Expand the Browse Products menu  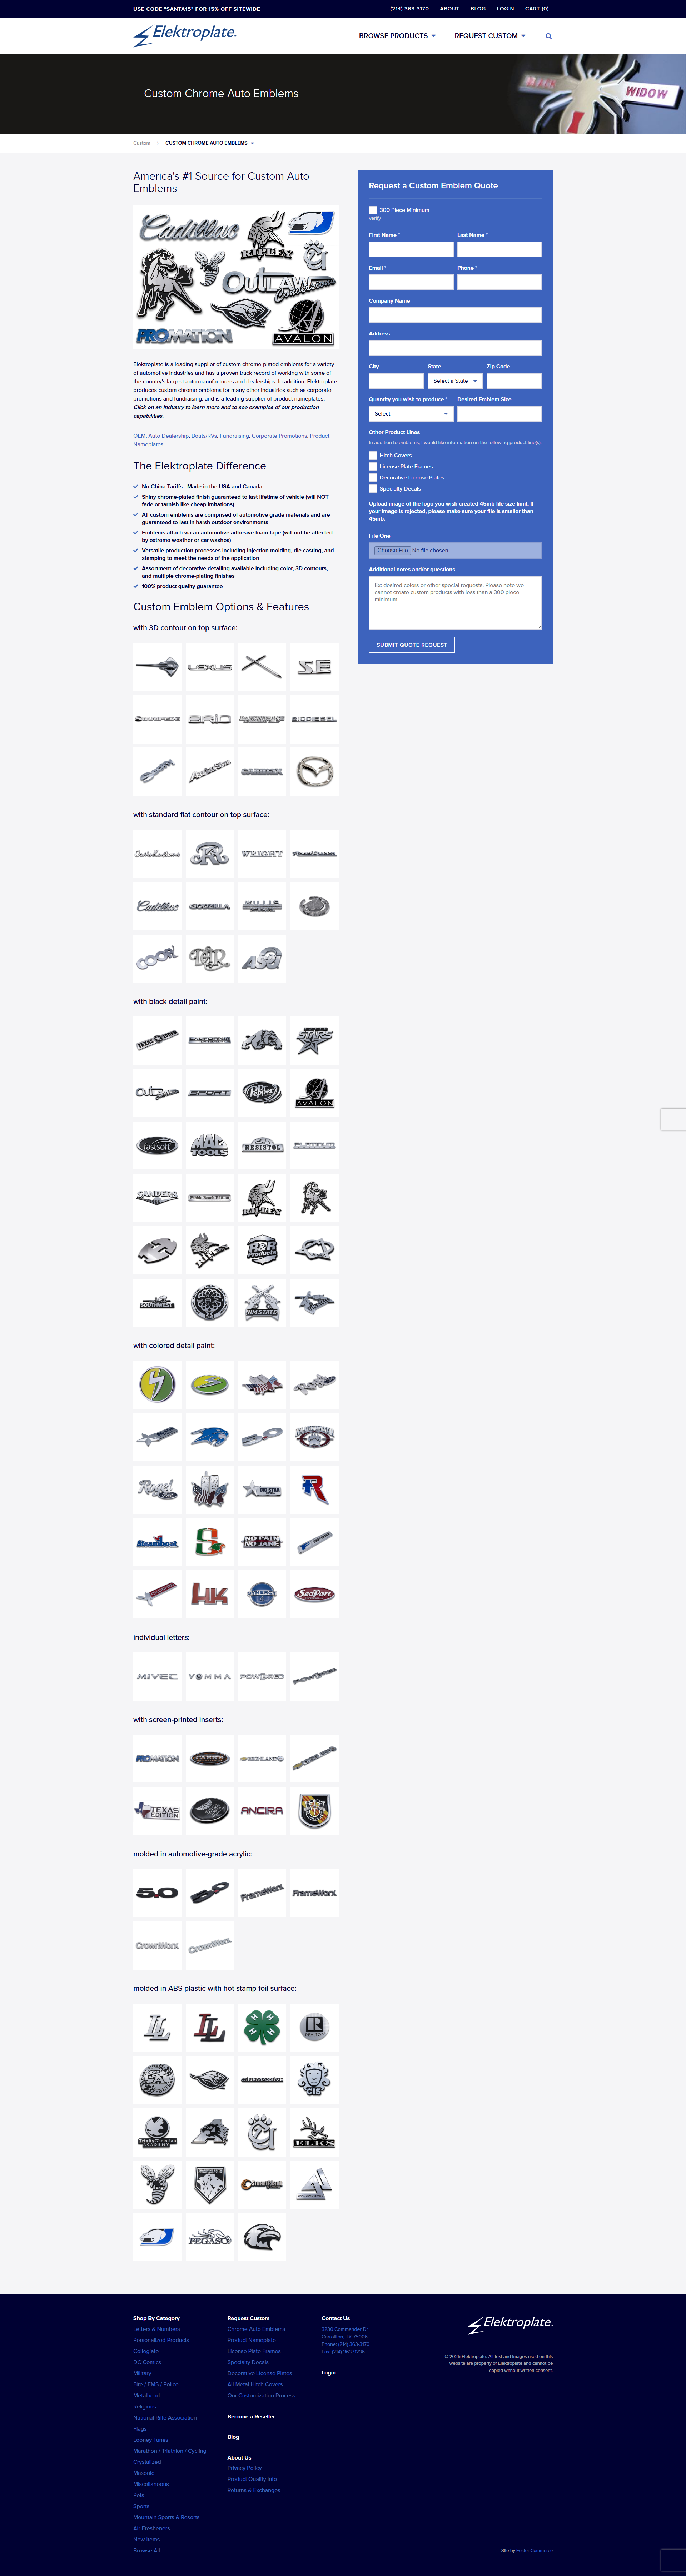click(x=397, y=36)
